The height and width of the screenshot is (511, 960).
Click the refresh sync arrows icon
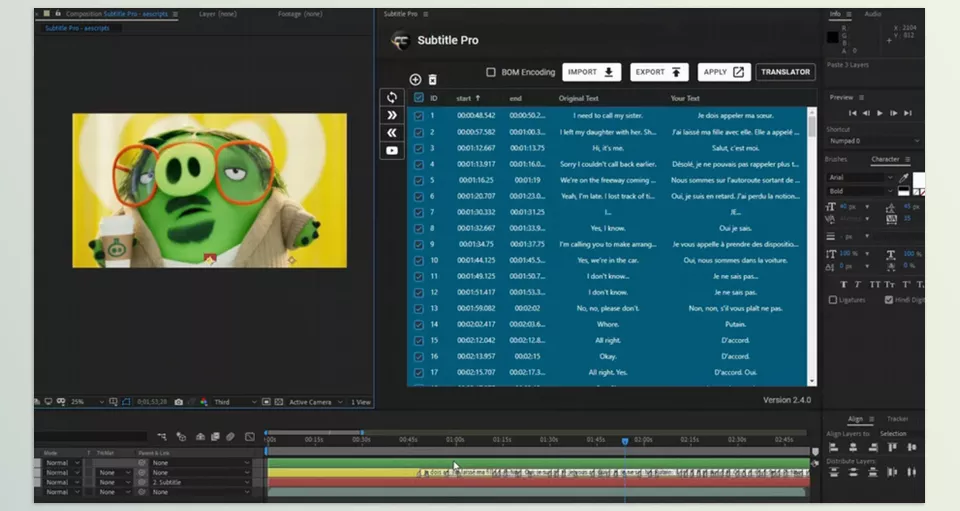pos(392,97)
